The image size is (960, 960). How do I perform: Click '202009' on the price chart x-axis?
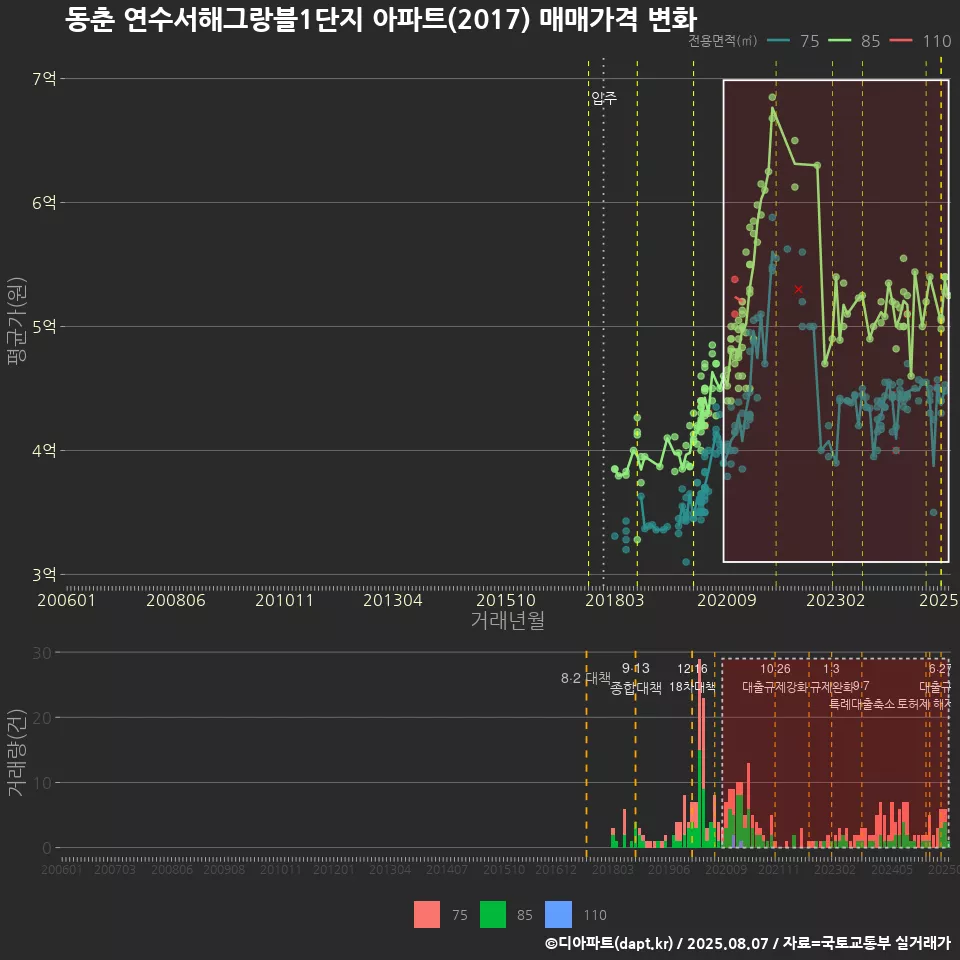[x=727, y=600]
